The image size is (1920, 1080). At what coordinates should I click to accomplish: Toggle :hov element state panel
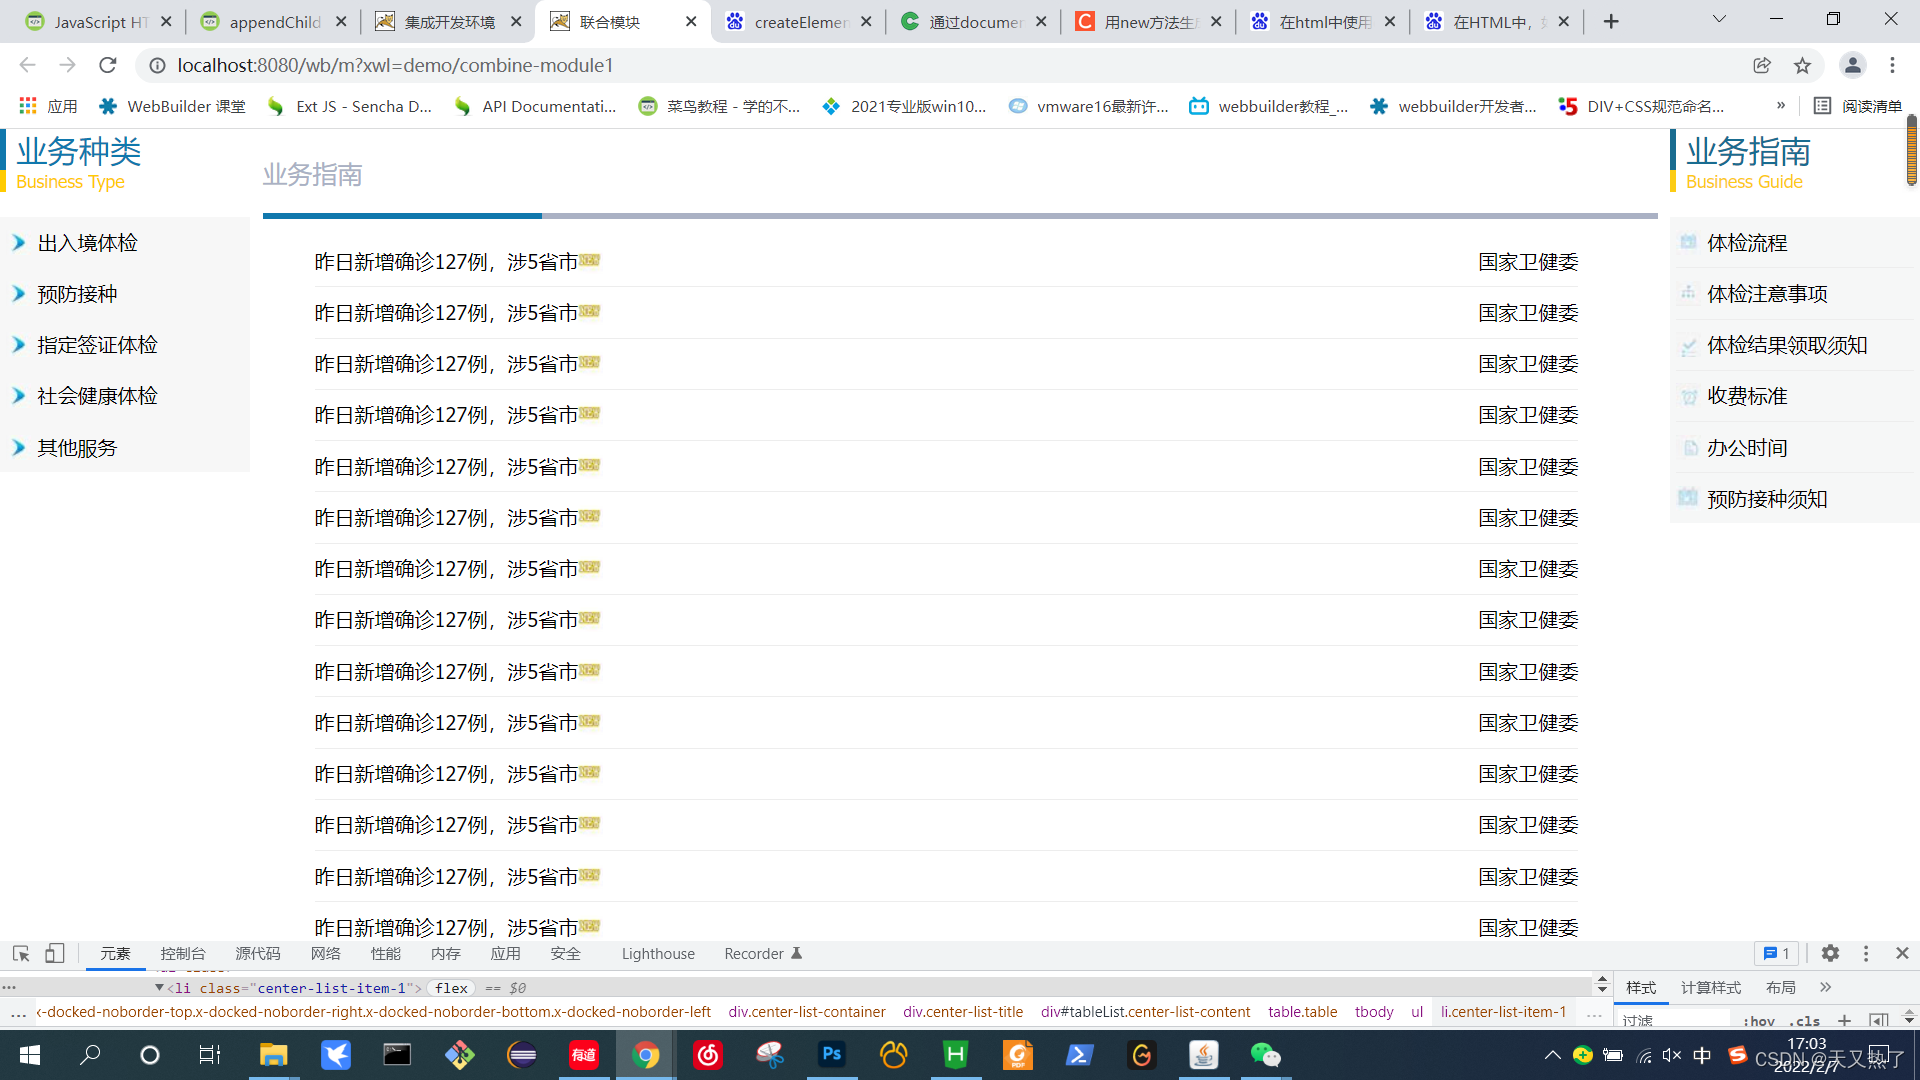pos(1758,1021)
